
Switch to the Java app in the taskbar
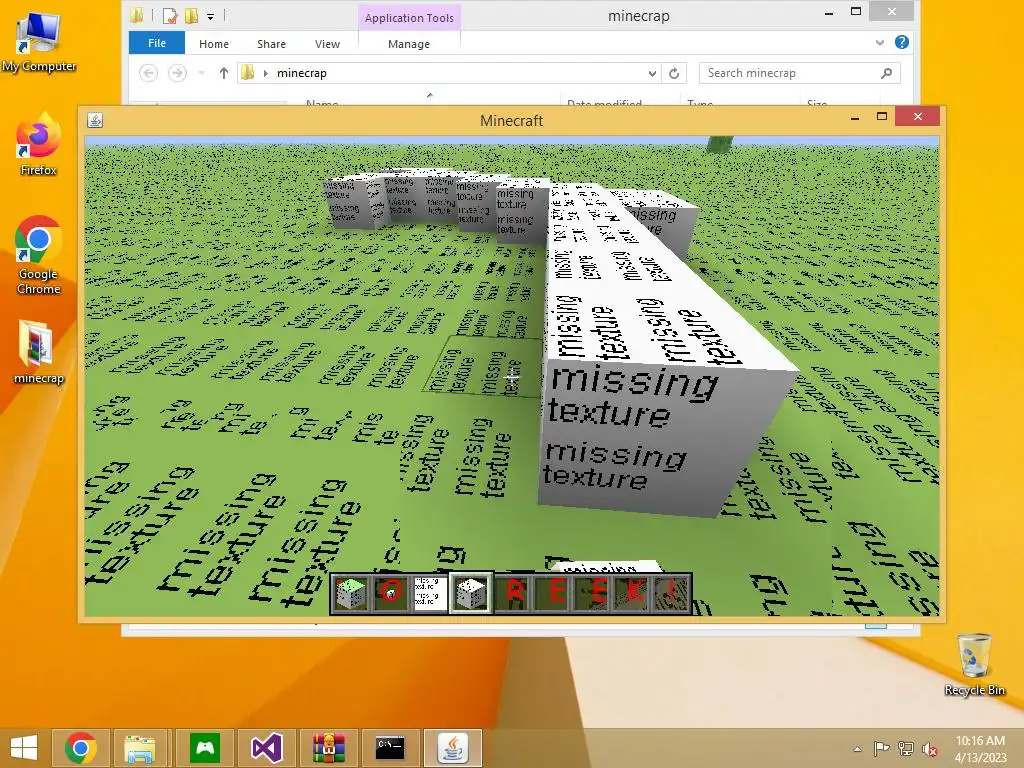point(453,748)
